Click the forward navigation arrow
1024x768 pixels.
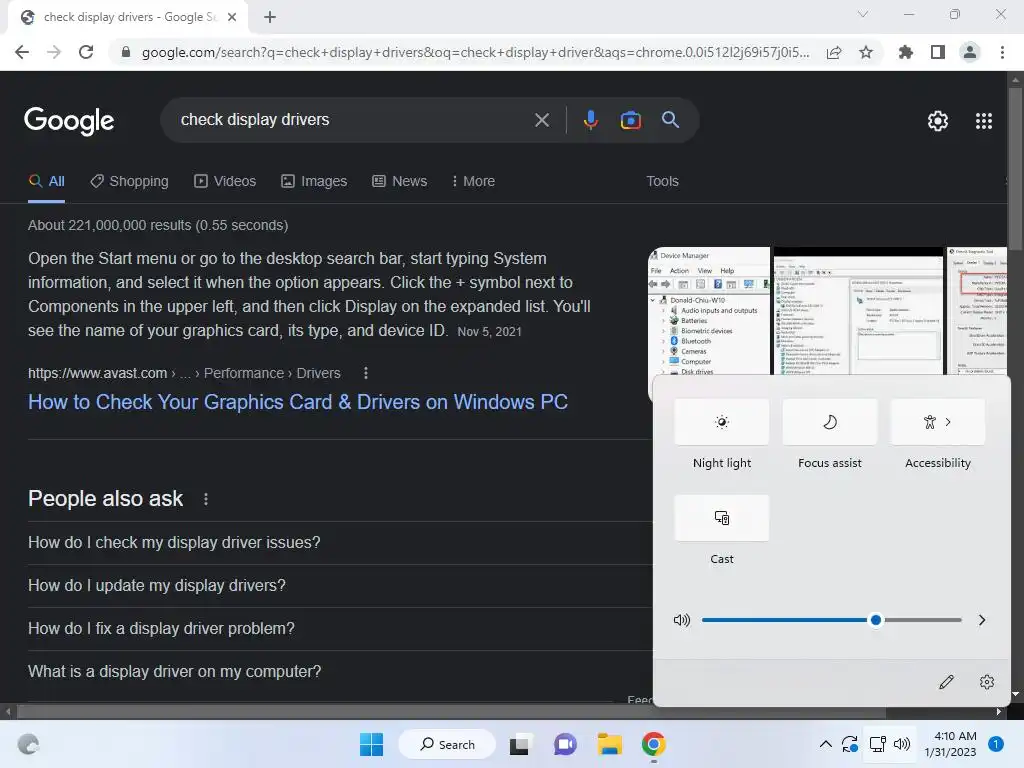pos(54,52)
